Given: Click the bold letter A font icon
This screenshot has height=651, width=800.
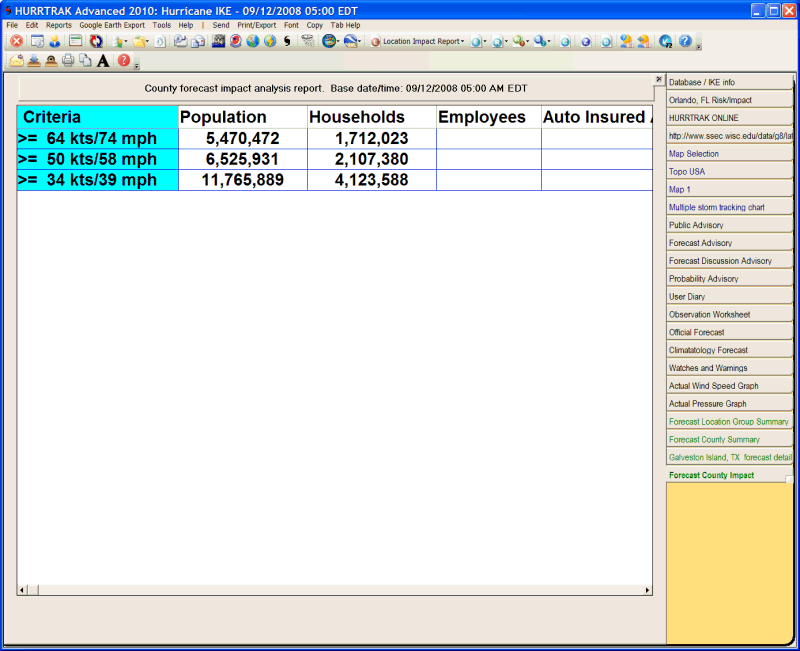Looking at the screenshot, I should [103, 61].
